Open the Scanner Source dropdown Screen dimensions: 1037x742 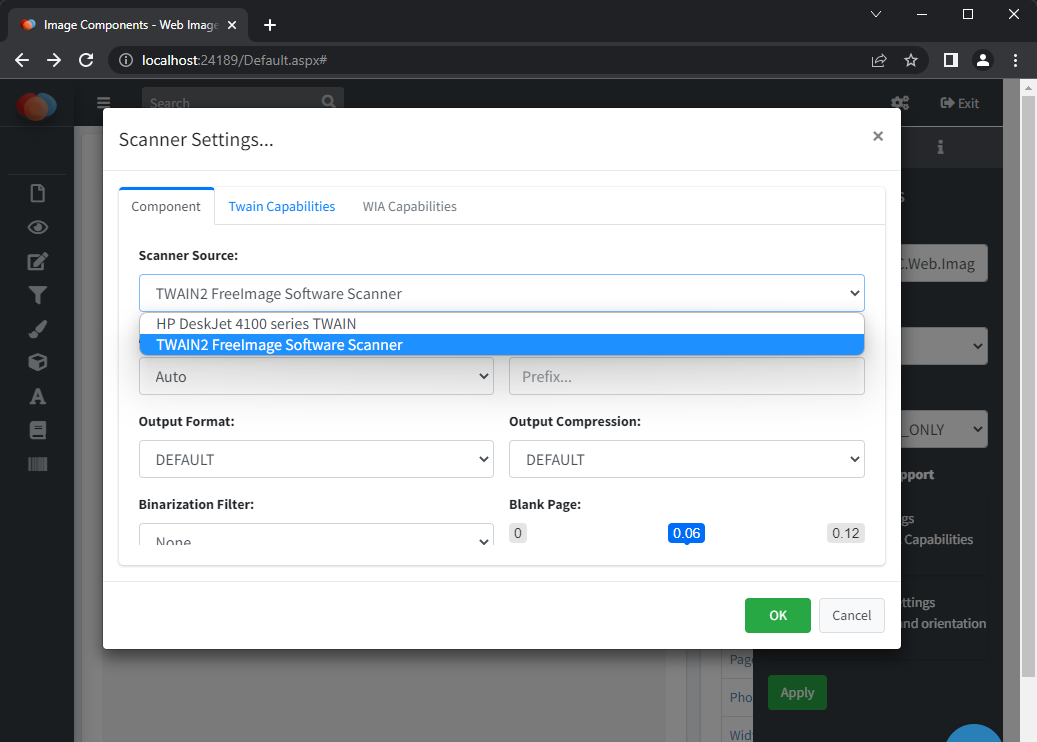click(x=502, y=293)
